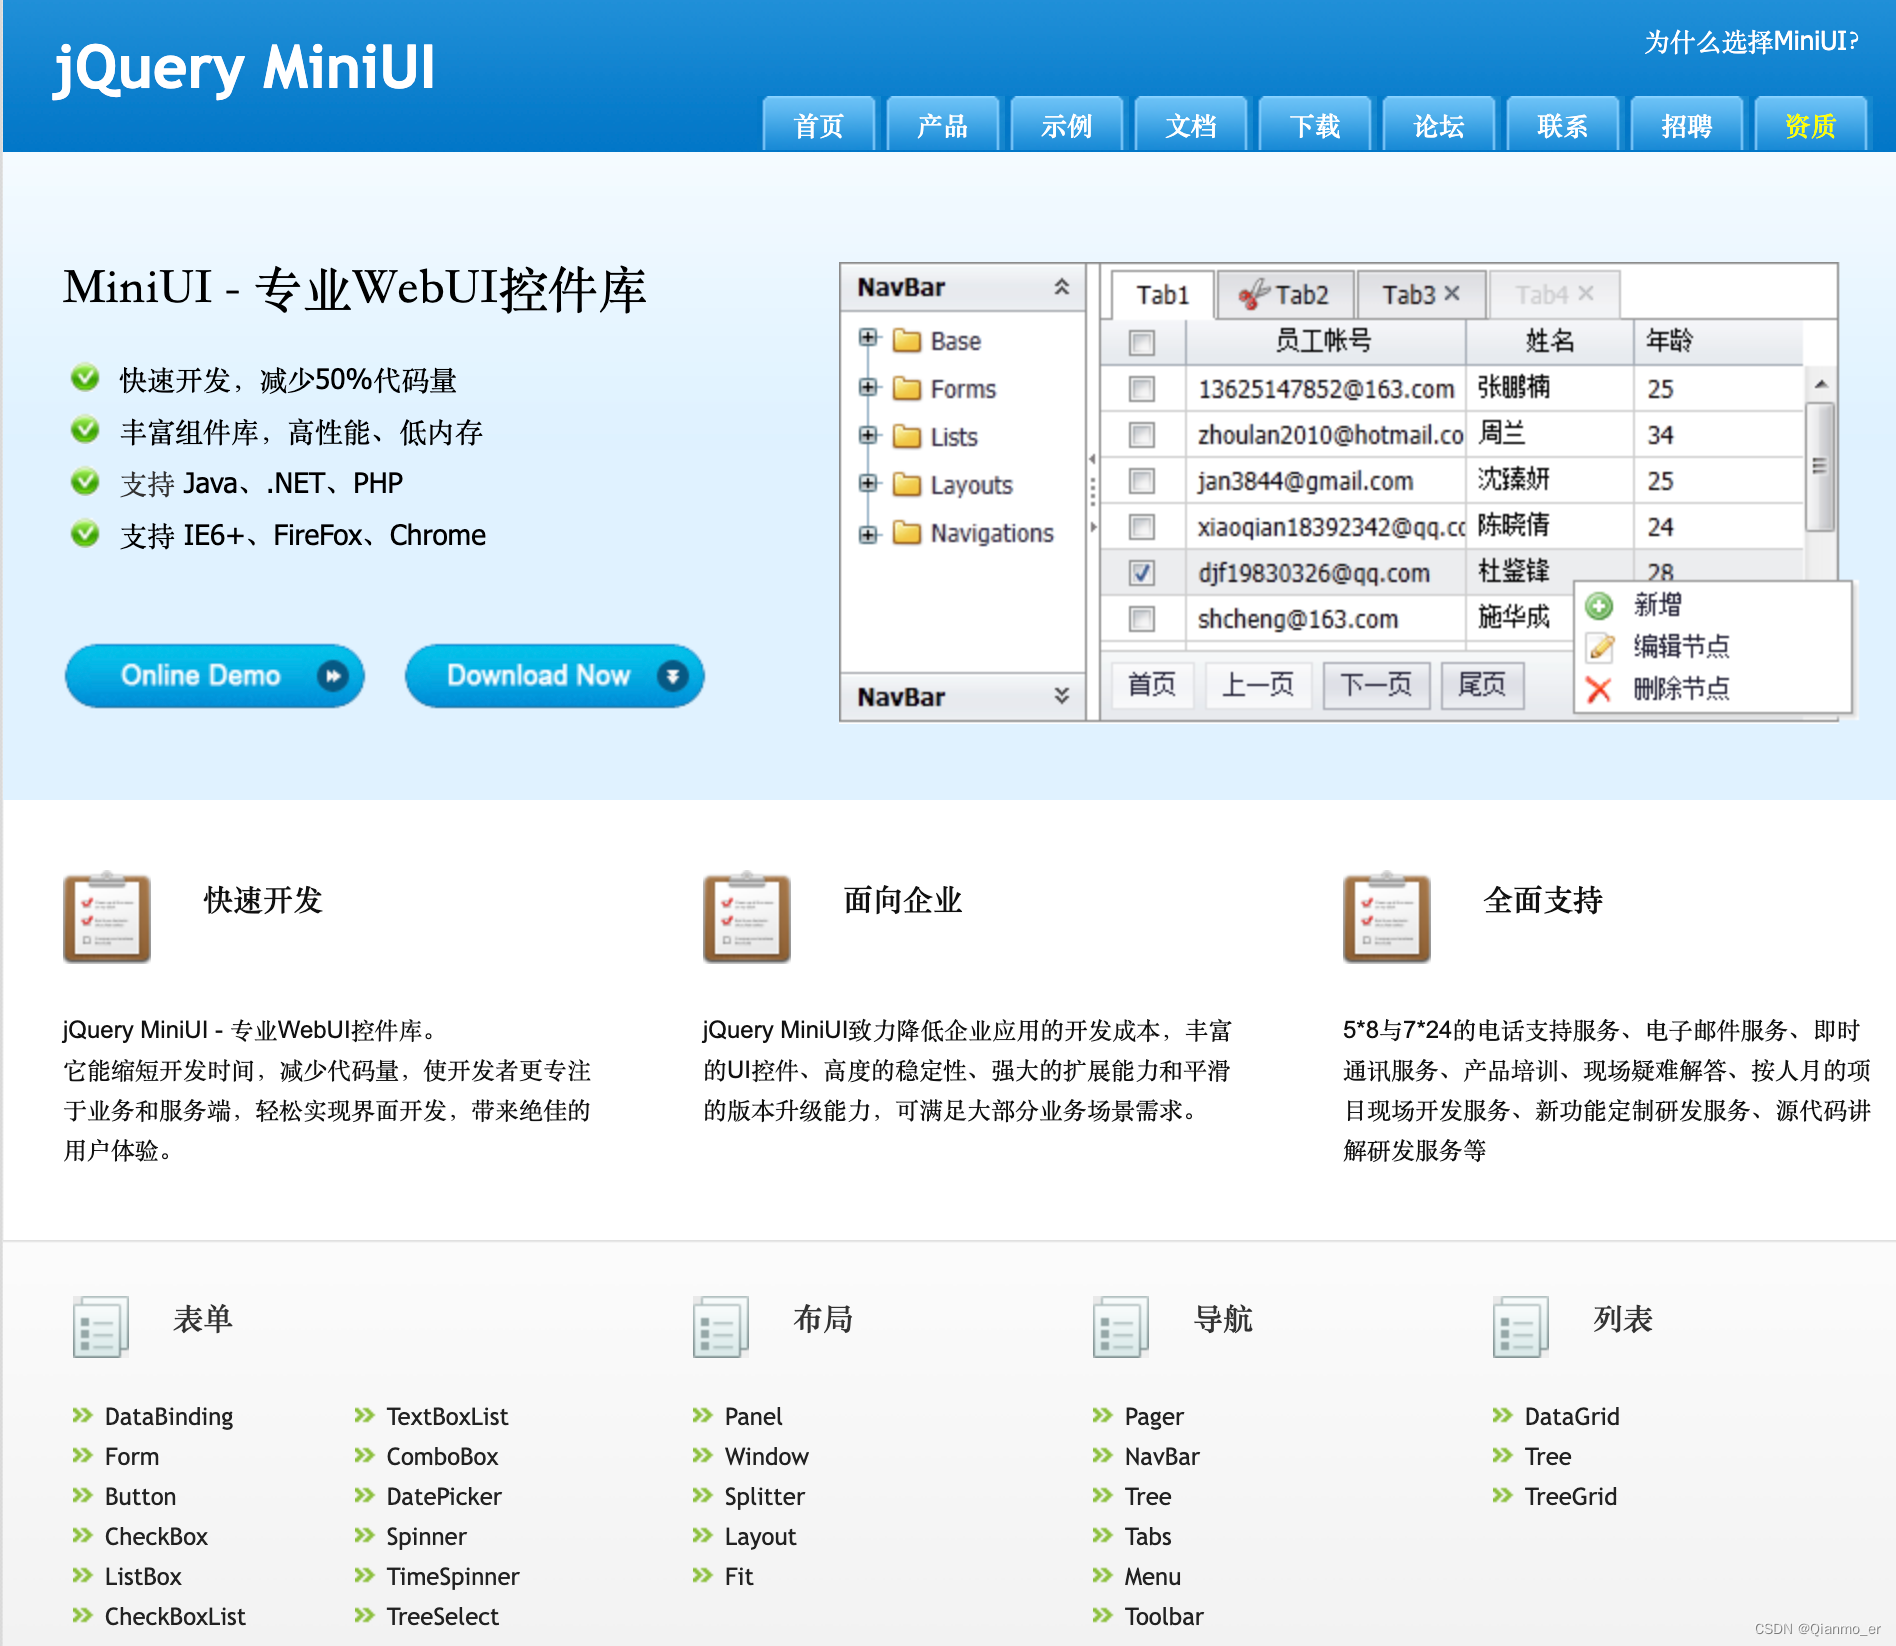
Task: Click the green plus icon for 新增
Action: pos(1600,605)
